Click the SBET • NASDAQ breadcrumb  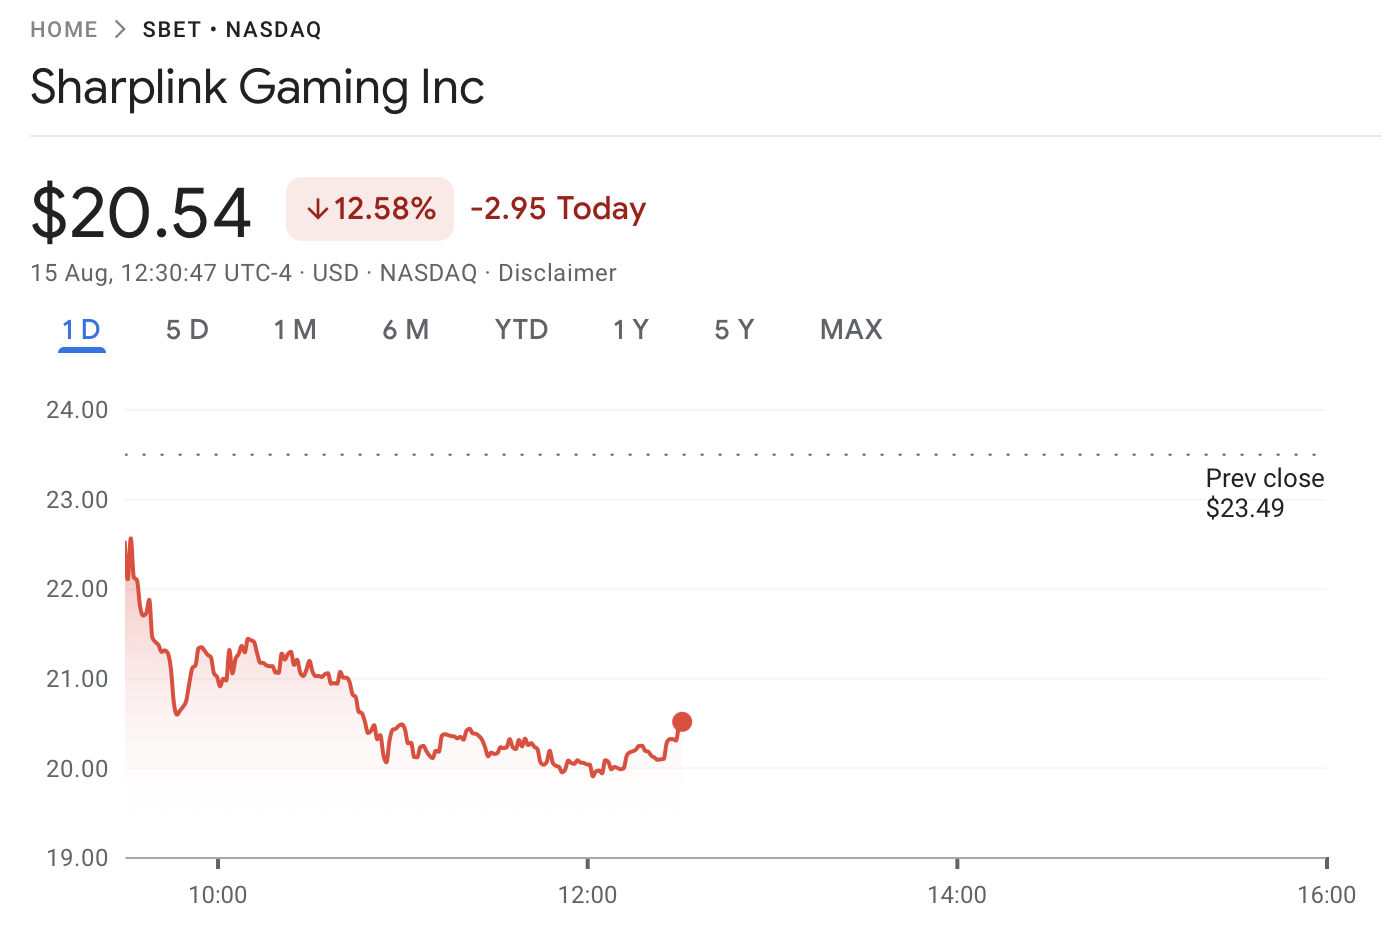point(231,29)
